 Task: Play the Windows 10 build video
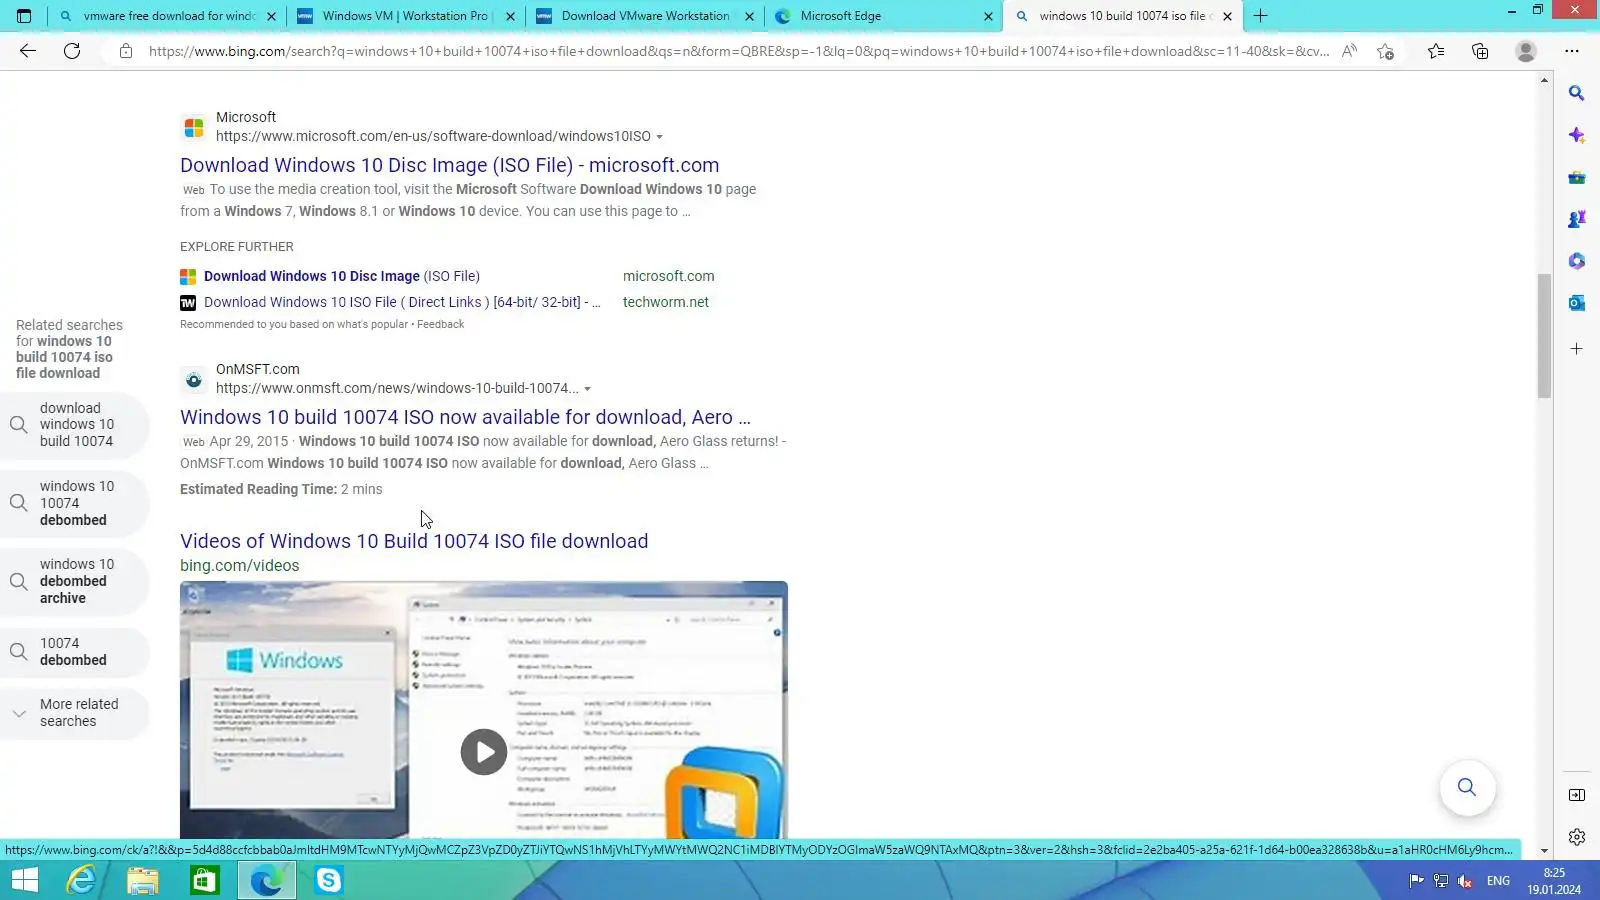click(x=484, y=752)
